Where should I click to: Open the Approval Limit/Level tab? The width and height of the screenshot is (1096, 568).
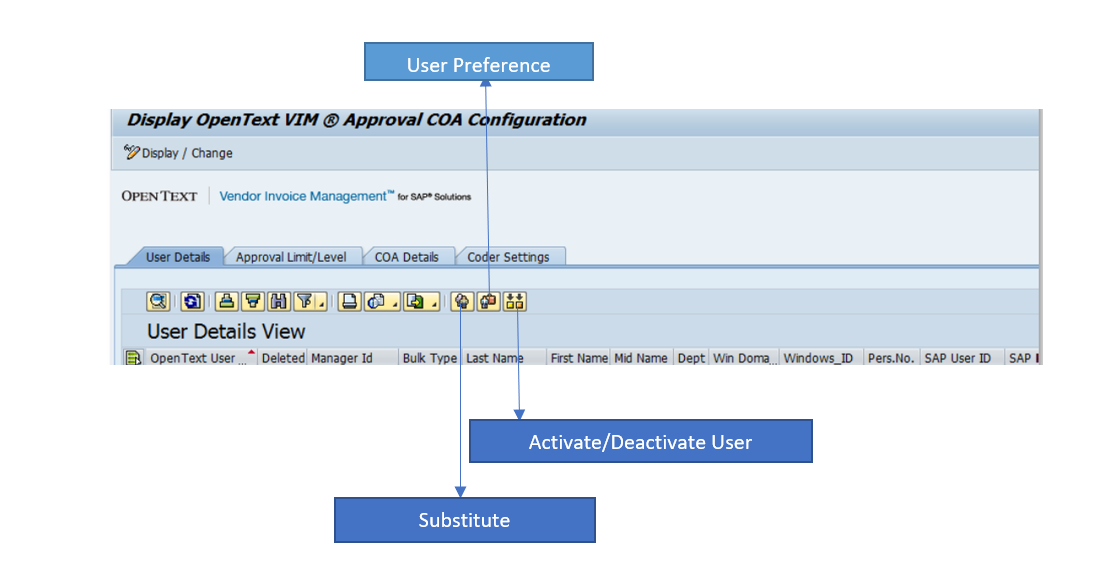click(x=291, y=257)
